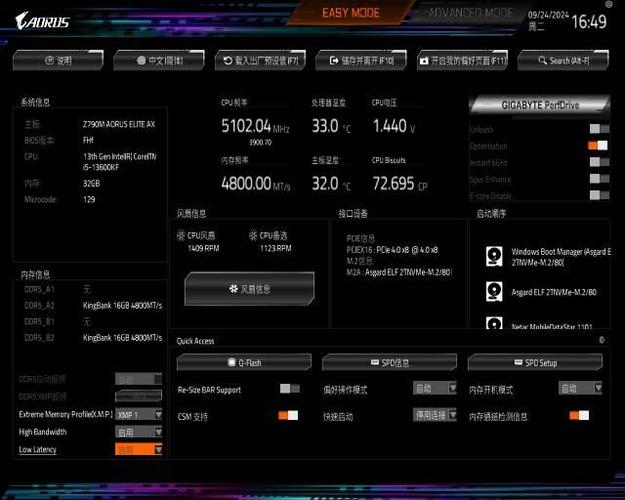Open the 快速启动 dropdown
The width and height of the screenshot is (625, 500).
point(435,415)
